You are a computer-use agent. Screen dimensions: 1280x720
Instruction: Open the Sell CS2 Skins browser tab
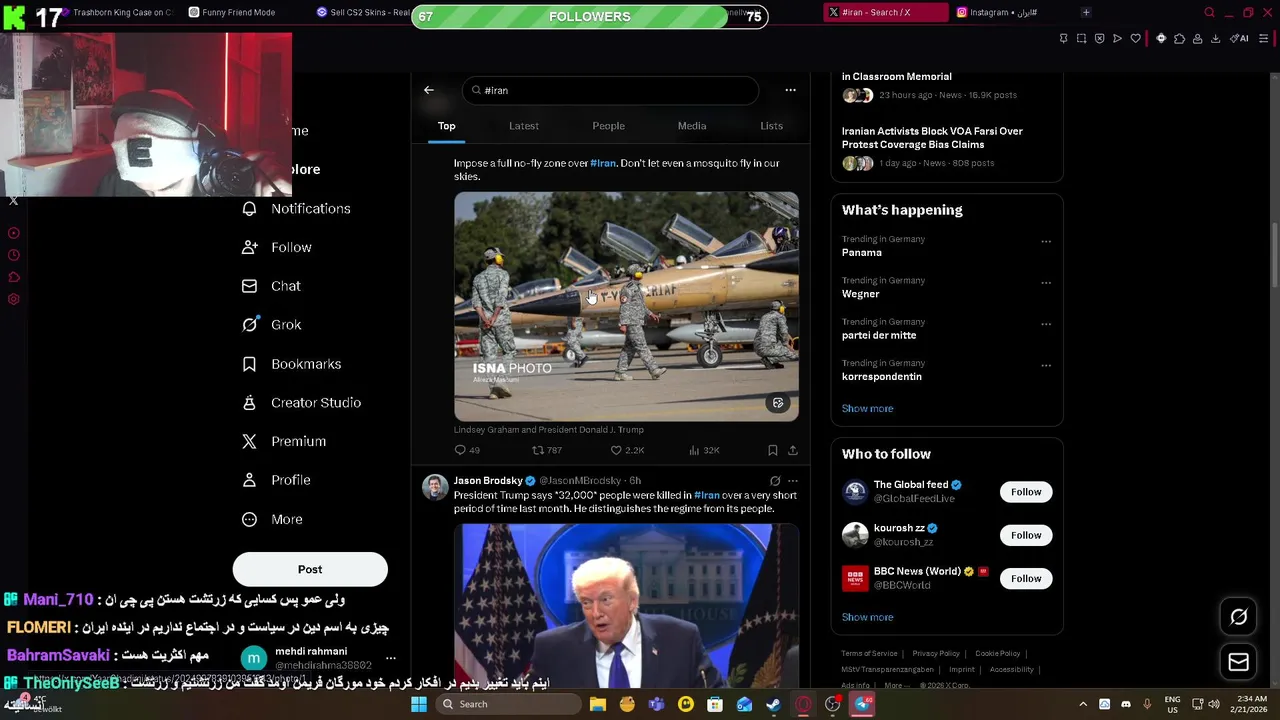(363, 12)
